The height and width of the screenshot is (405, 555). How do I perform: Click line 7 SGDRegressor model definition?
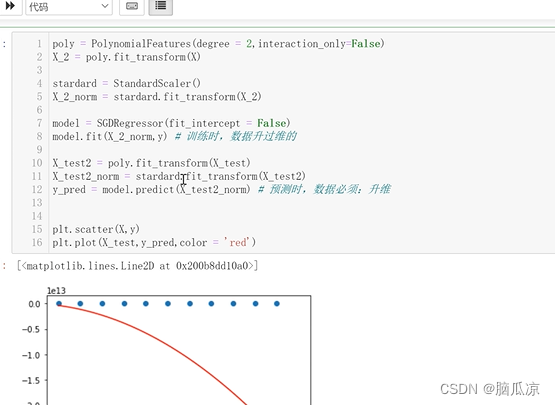(171, 123)
